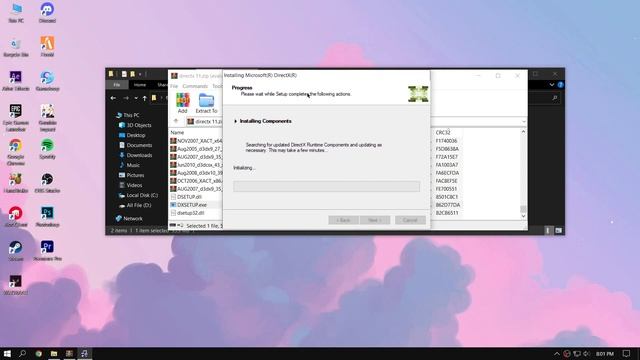Screen dimensions: 640x360
Task: Select All File (D:) in the navigation pane
Action: 134,205
